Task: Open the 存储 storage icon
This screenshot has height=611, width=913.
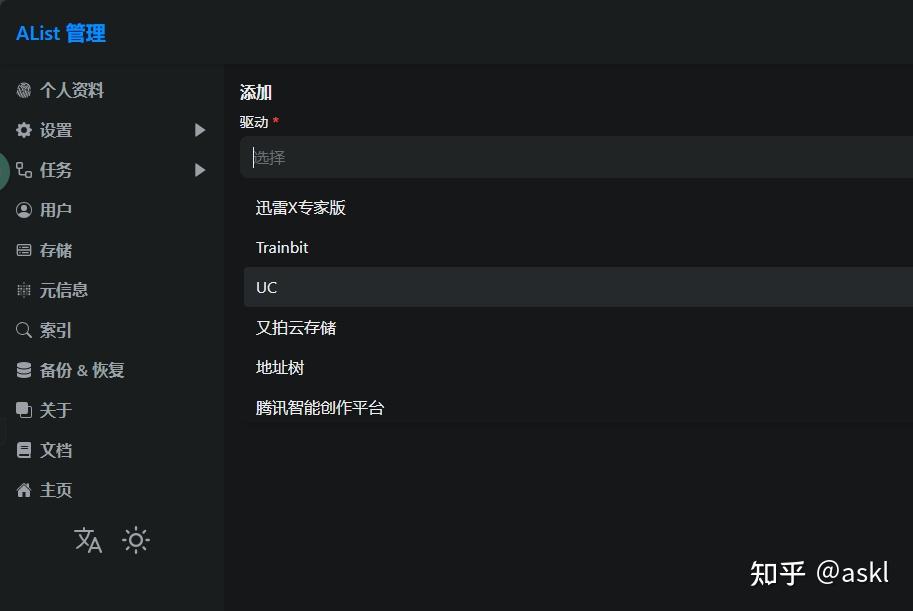Action: (24, 250)
